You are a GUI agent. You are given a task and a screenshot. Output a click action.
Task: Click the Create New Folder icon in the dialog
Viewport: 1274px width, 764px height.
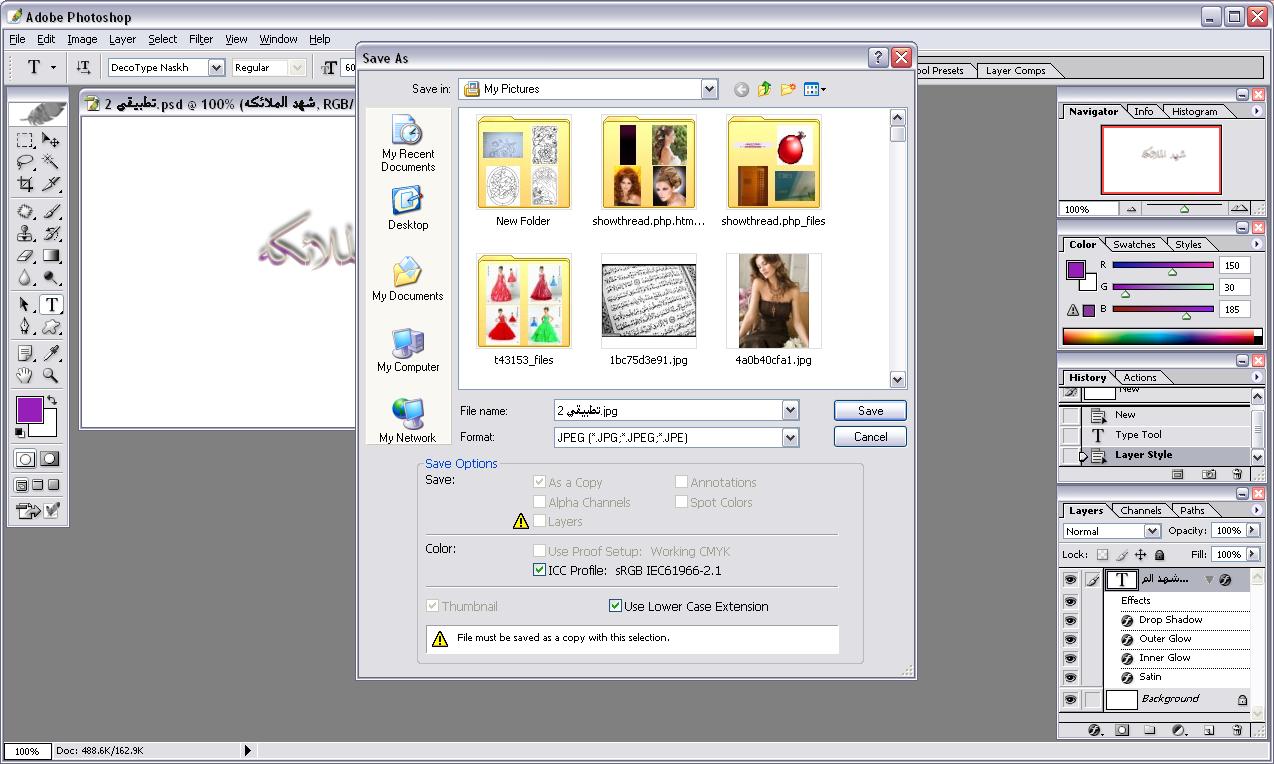(788, 89)
